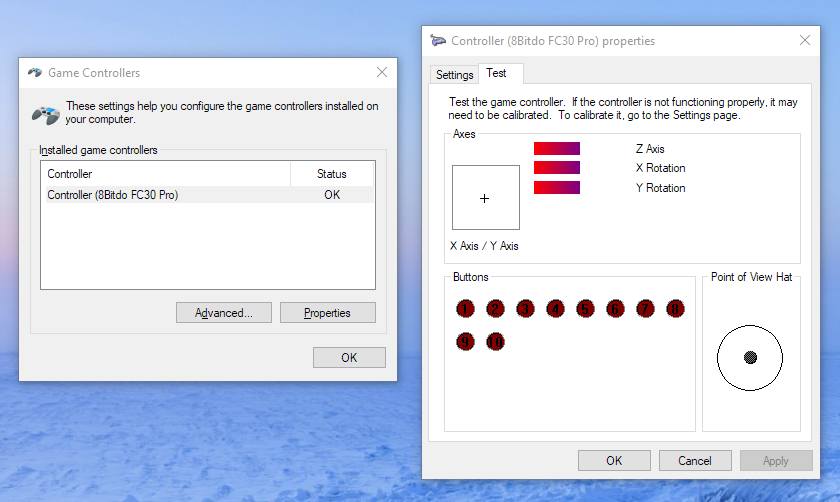
Task: Click button 9 indicator in Buttons group
Action: (x=465, y=341)
